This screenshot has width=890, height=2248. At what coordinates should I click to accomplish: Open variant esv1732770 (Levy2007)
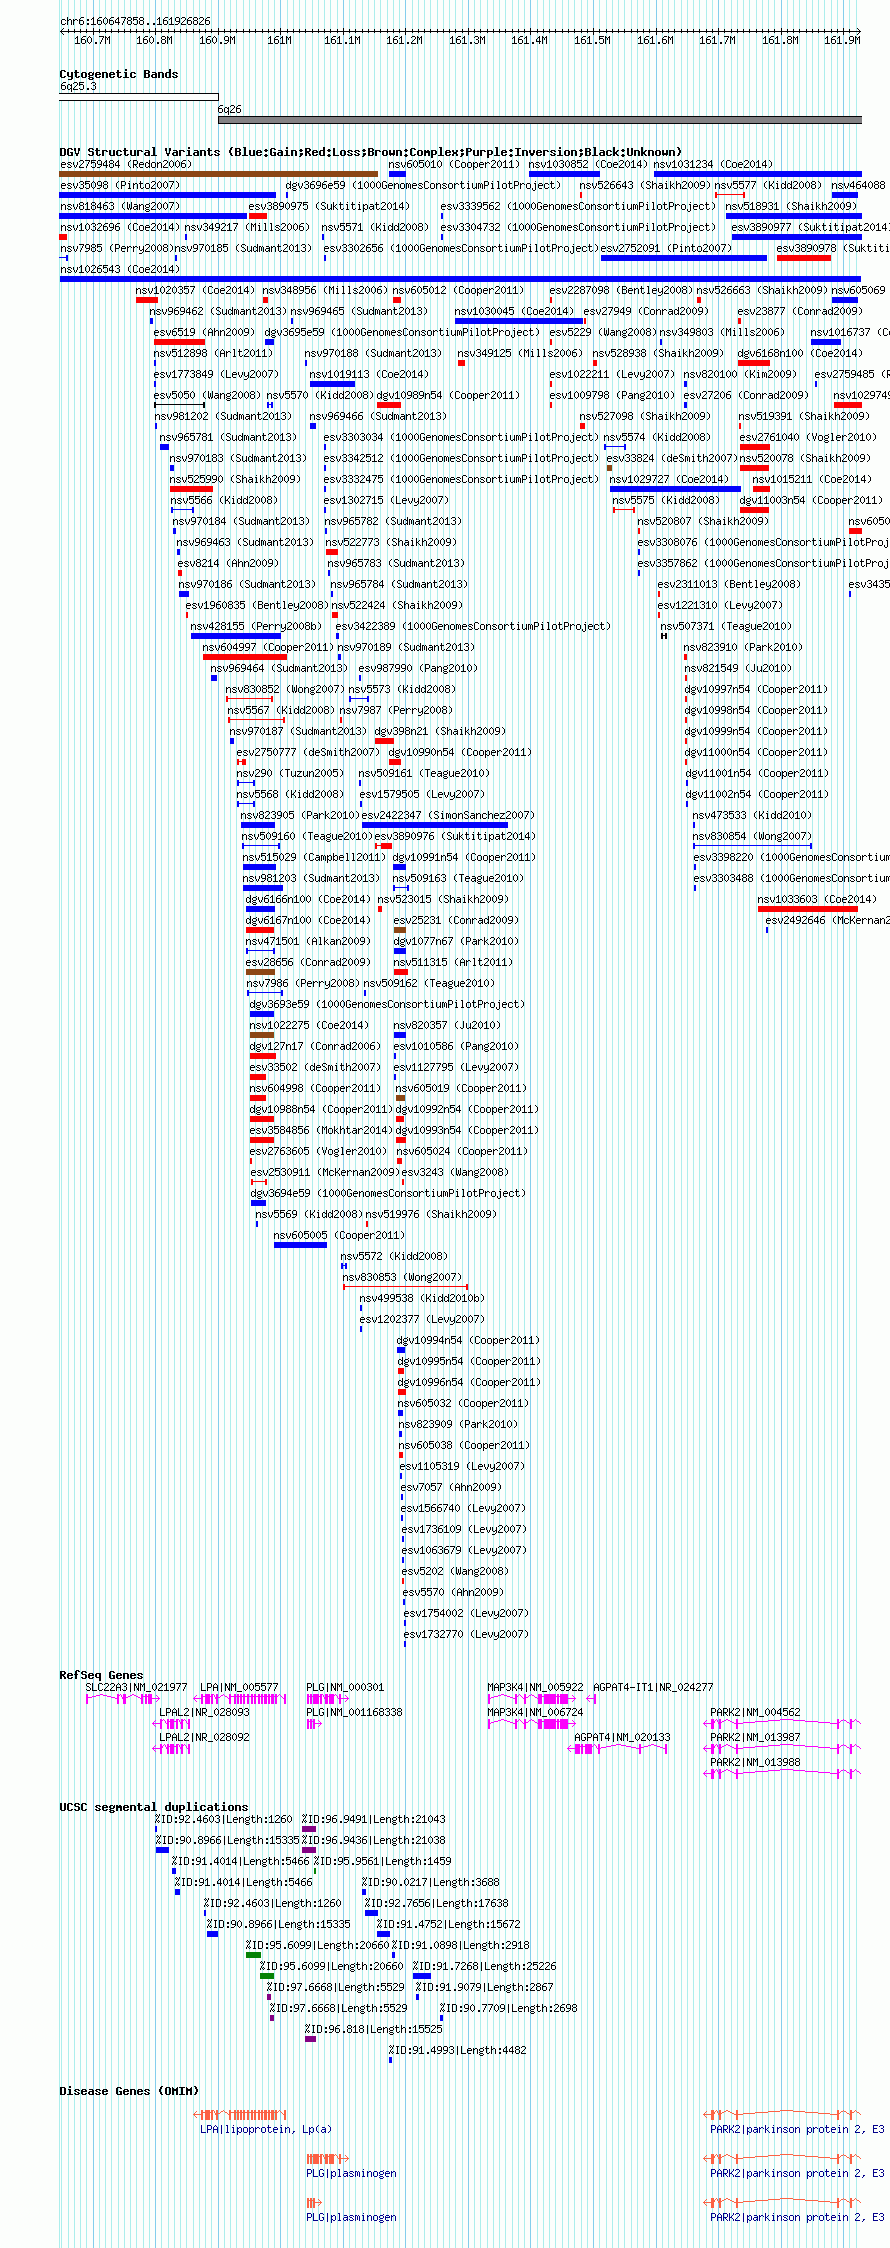pyautogui.click(x=466, y=1634)
